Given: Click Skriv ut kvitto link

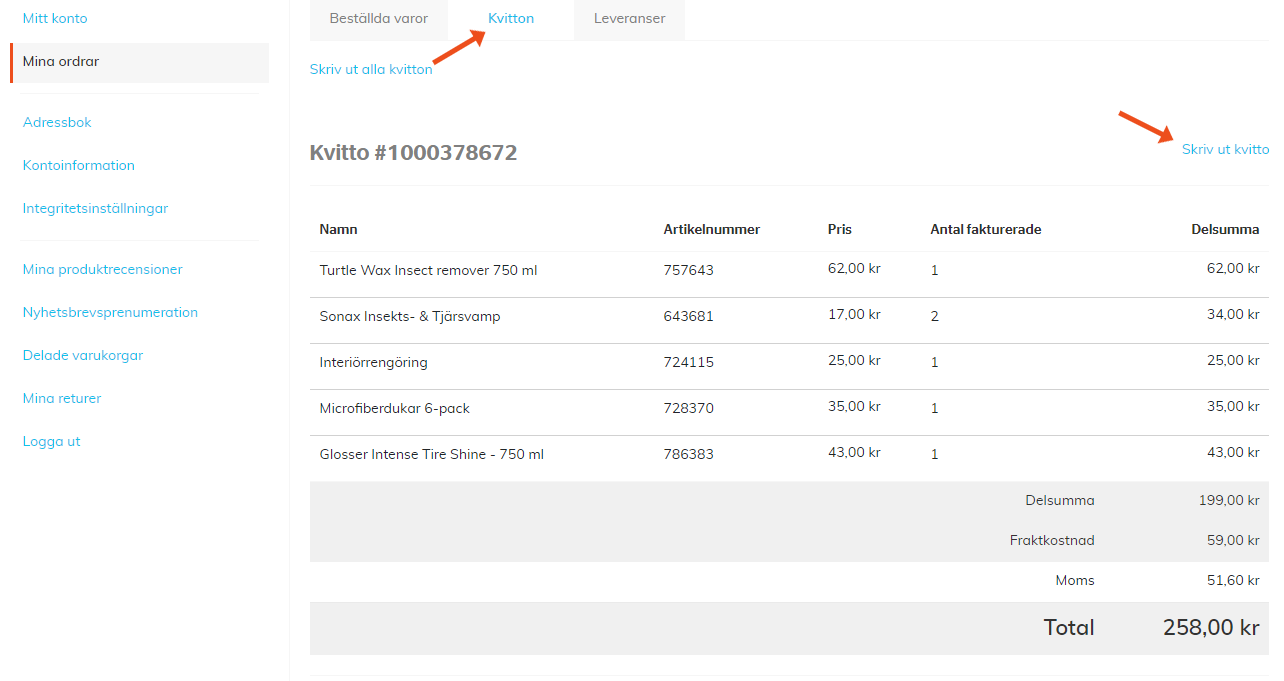Looking at the screenshot, I should 1225,149.
